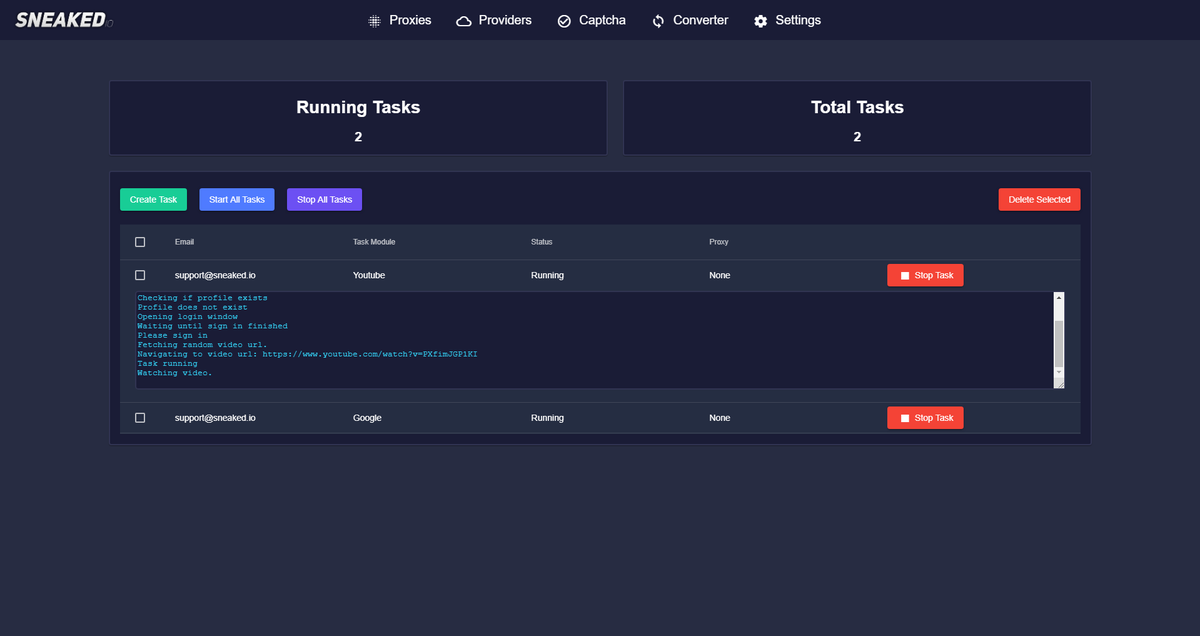Click the SNEAKED logo
This screenshot has width=1200, height=636.
(63, 20)
